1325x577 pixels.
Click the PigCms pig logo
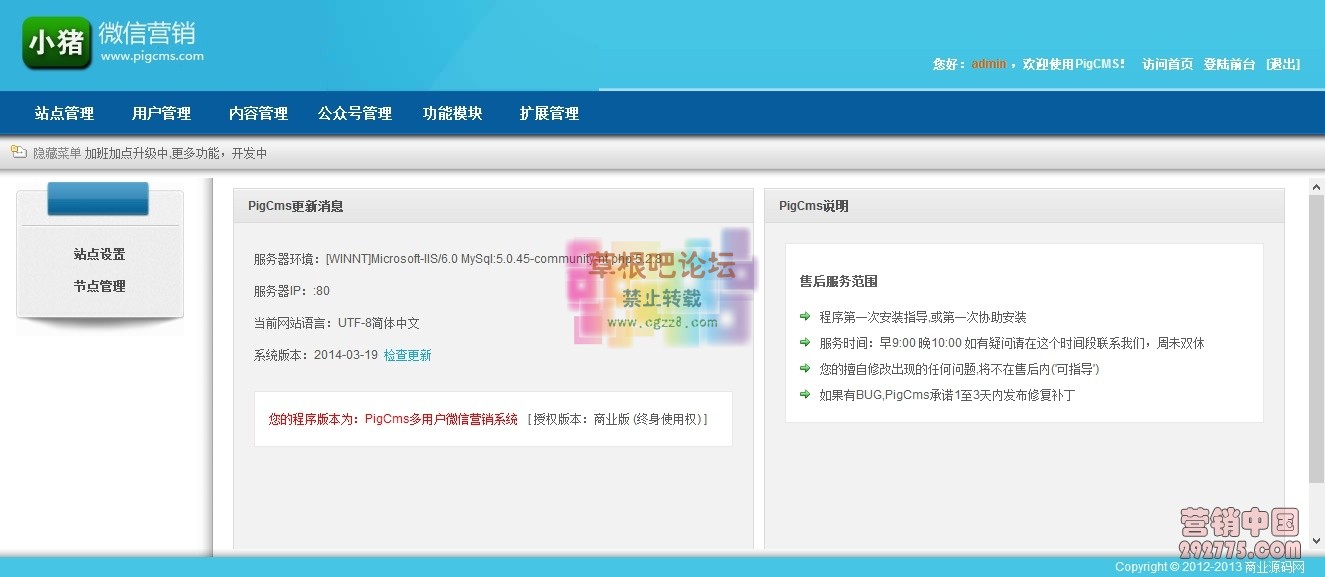click(56, 43)
